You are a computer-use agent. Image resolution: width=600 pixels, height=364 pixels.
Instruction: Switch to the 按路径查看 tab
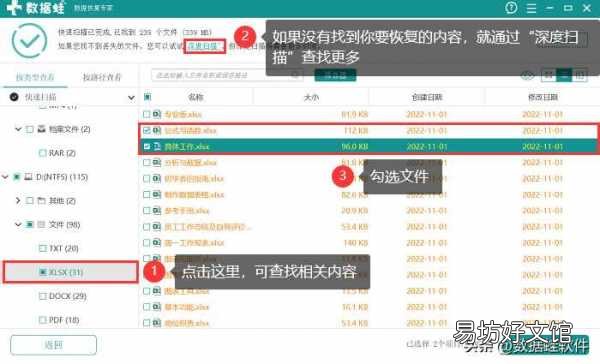(102, 77)
